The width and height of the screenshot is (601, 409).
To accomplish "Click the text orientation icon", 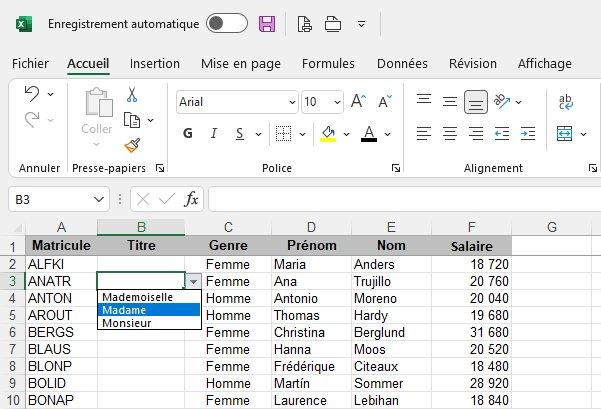I will pos(502,101).
